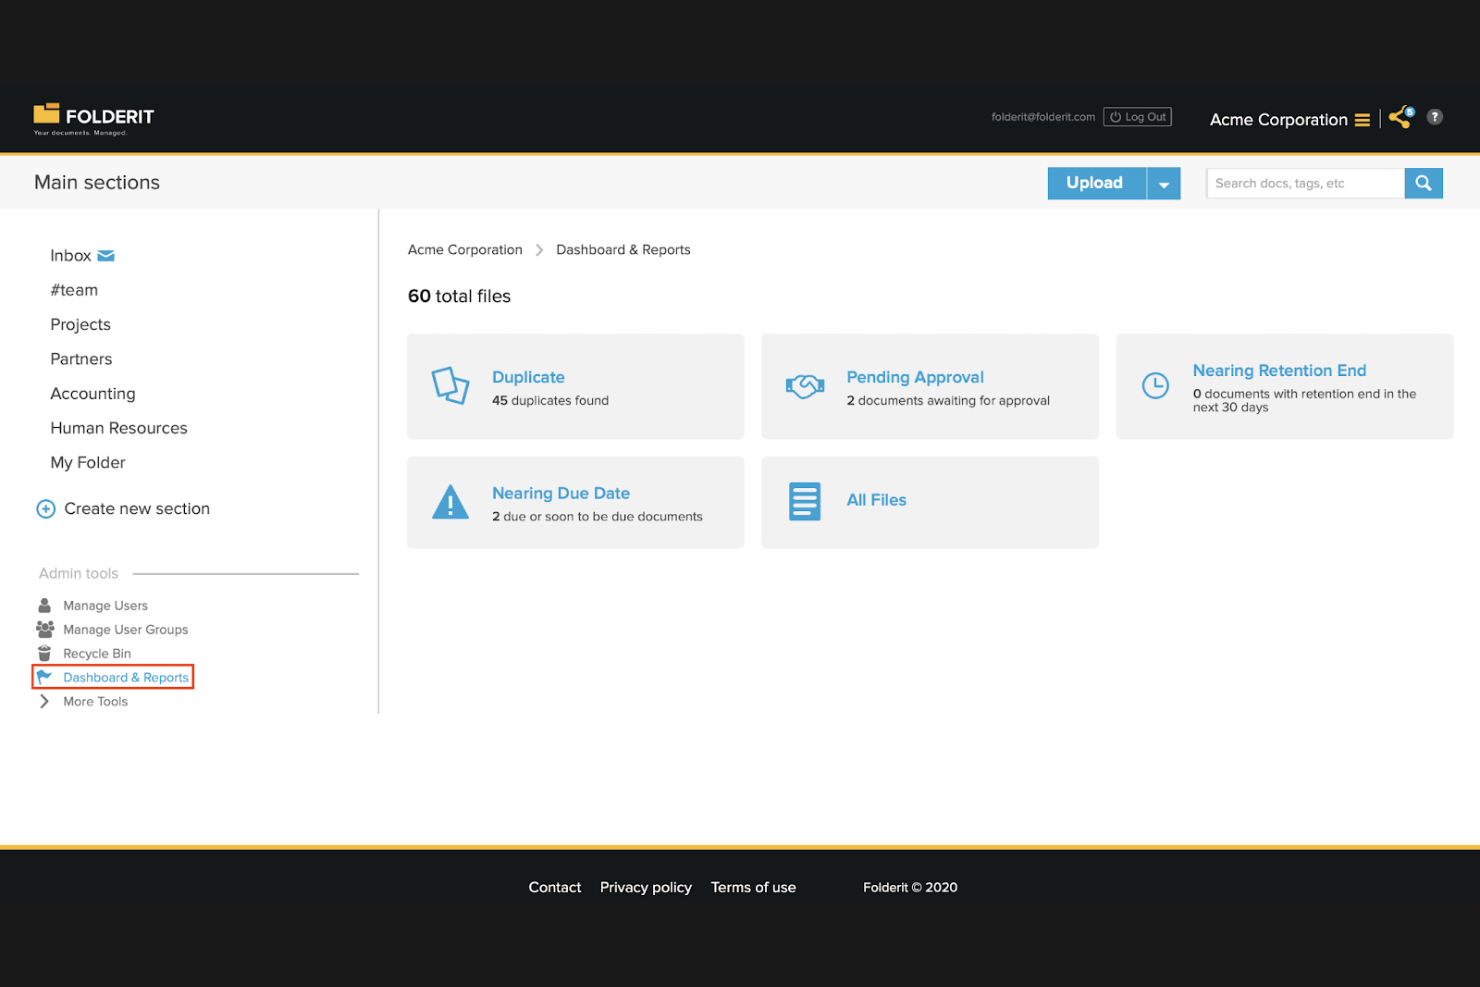Select the Human Resources section
The height and width of the screenshot is (987, 1480).
coord(118,427)
